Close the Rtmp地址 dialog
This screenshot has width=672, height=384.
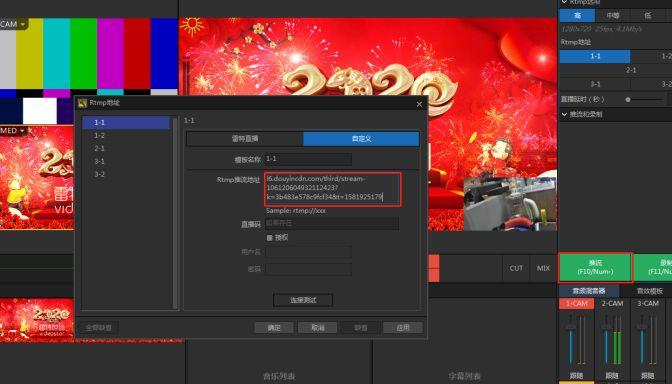419,104
